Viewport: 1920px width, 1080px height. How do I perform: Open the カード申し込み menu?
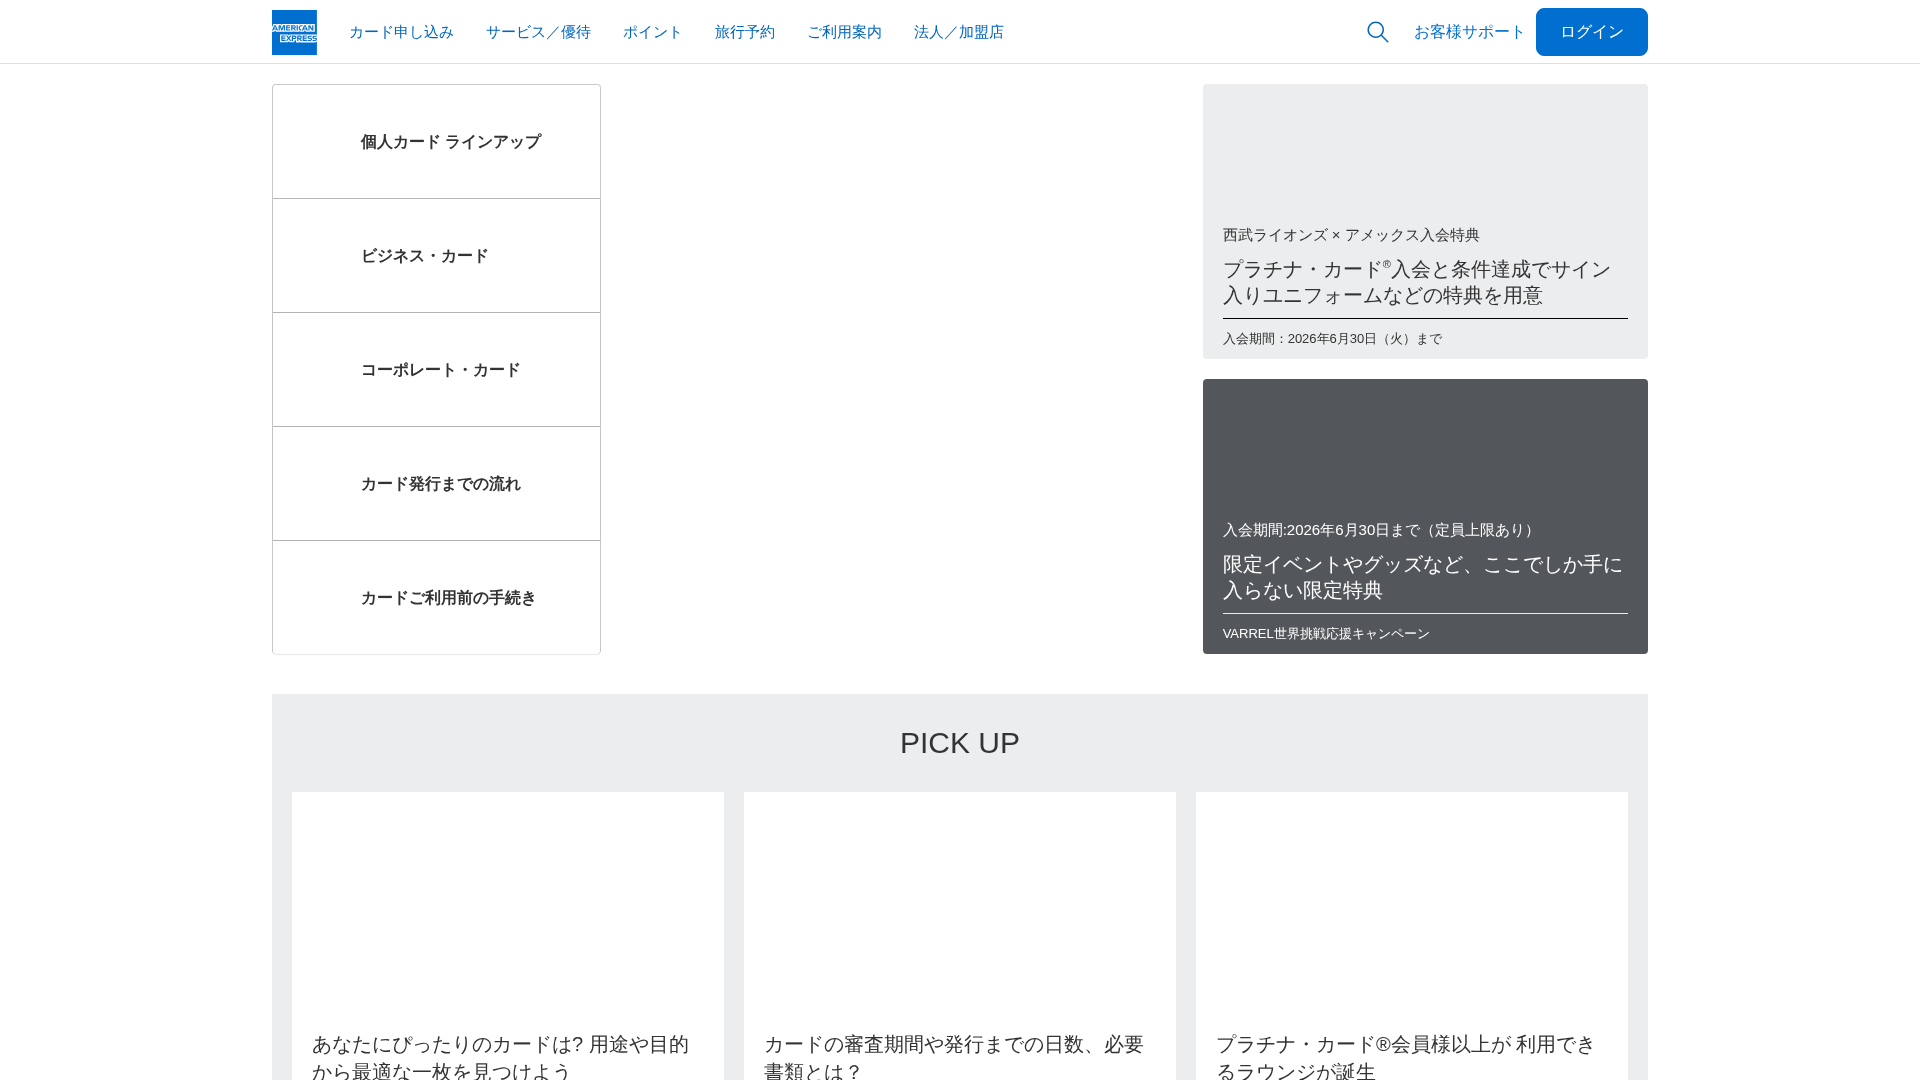click(x=401, y=32)
